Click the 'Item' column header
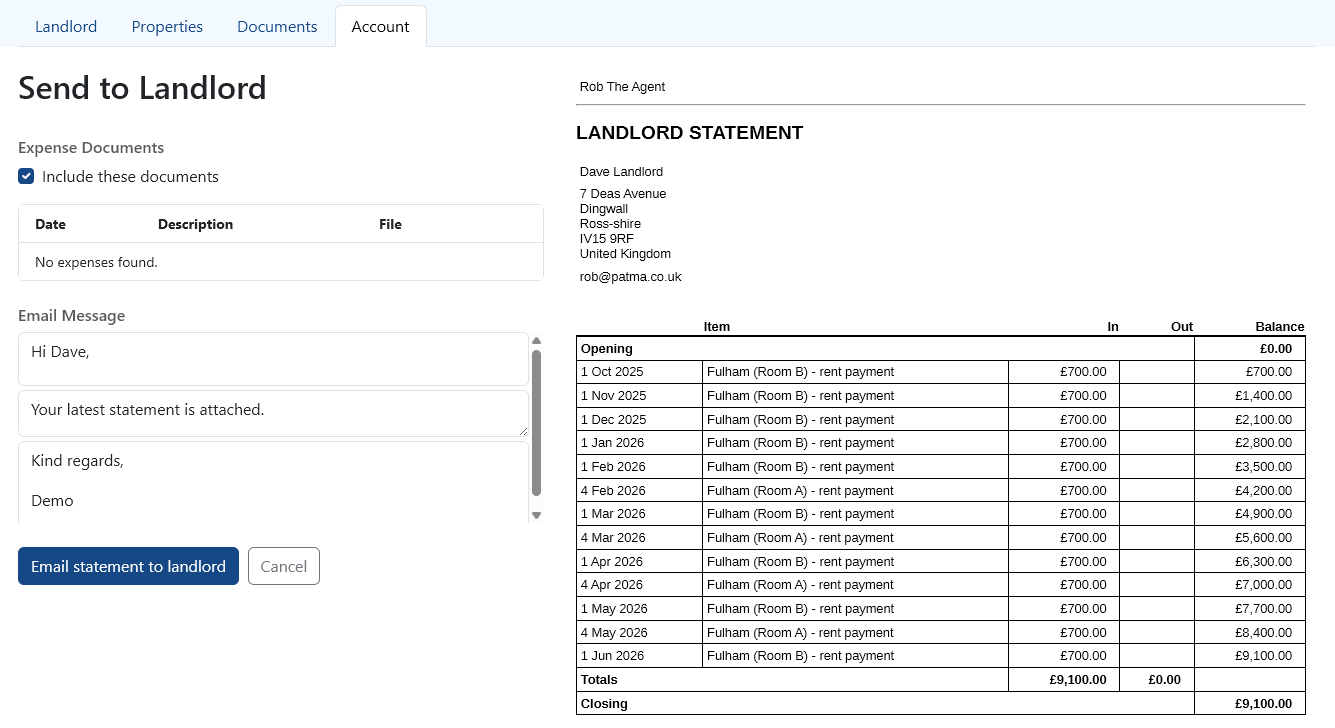The height and width of the screenshot is (728, 1335). coord(717,327)
